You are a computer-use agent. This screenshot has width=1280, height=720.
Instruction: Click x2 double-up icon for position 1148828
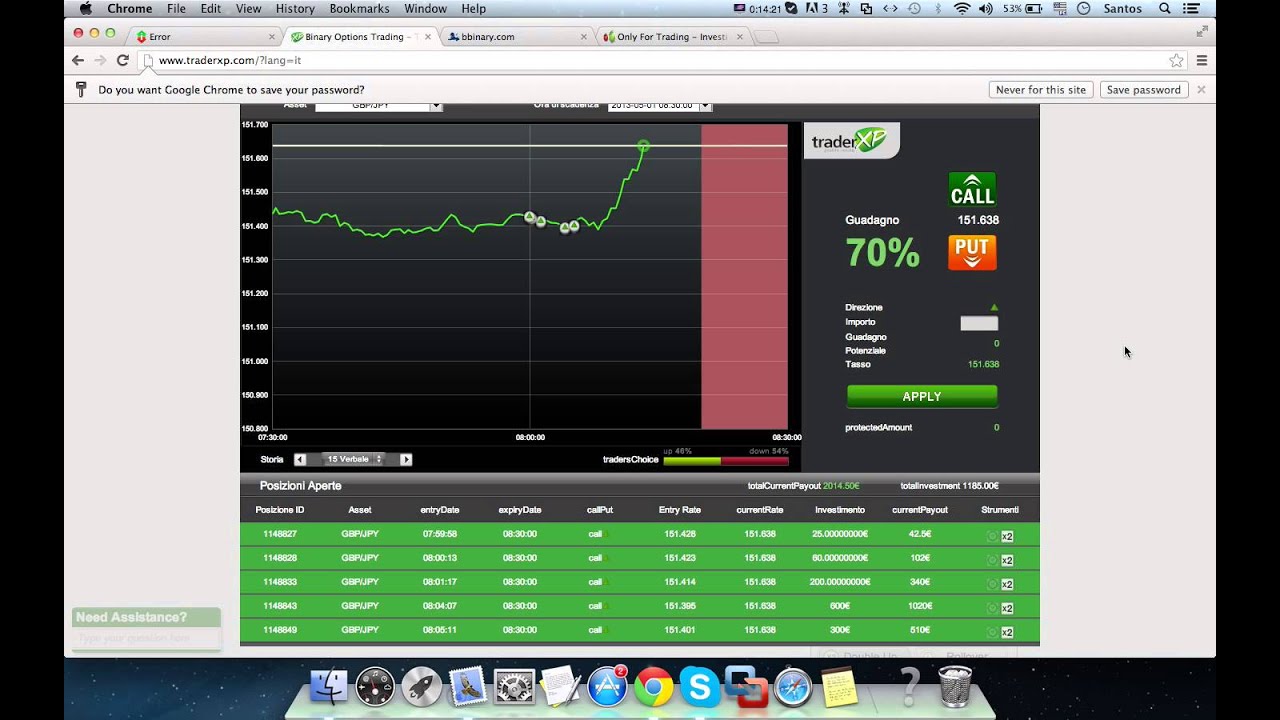click(x=1007, y=560)
